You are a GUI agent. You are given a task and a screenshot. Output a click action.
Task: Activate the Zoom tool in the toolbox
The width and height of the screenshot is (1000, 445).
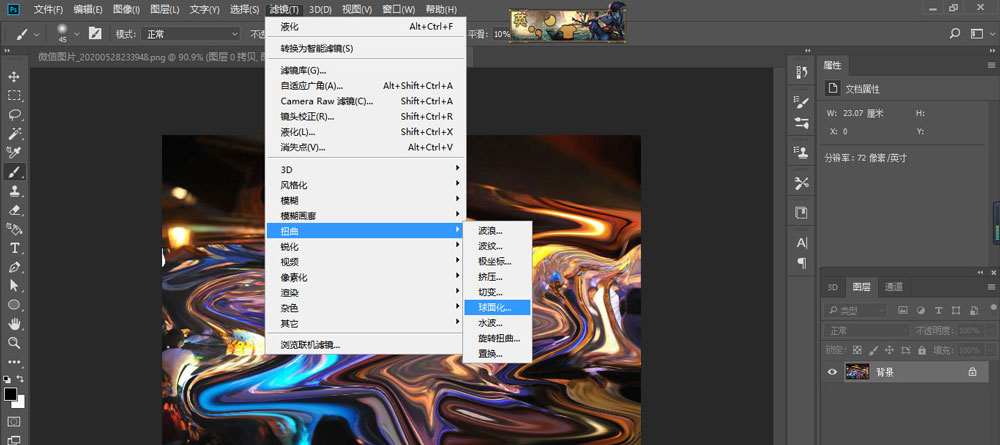pos(15,343)
